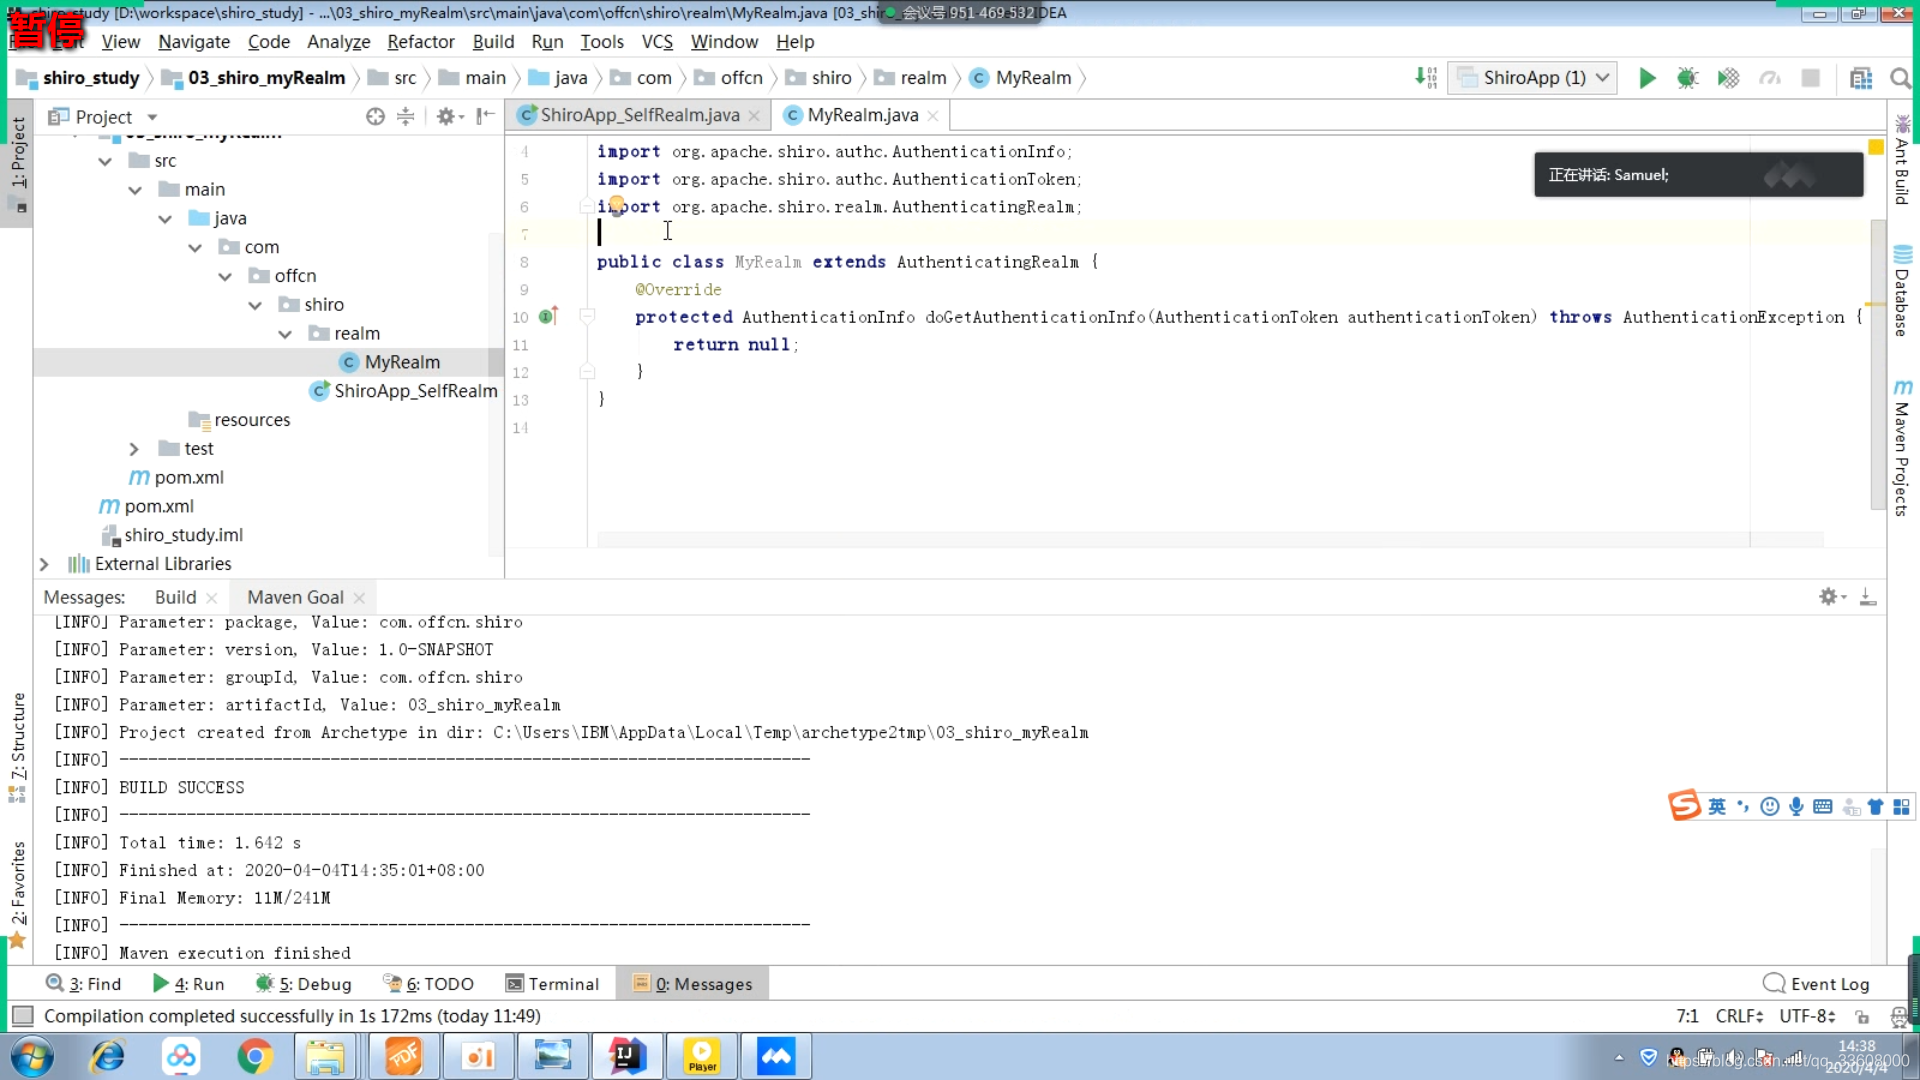Open Project panel settings gear
This screenshot has height=1080, width=1920.
click(446, 117)
